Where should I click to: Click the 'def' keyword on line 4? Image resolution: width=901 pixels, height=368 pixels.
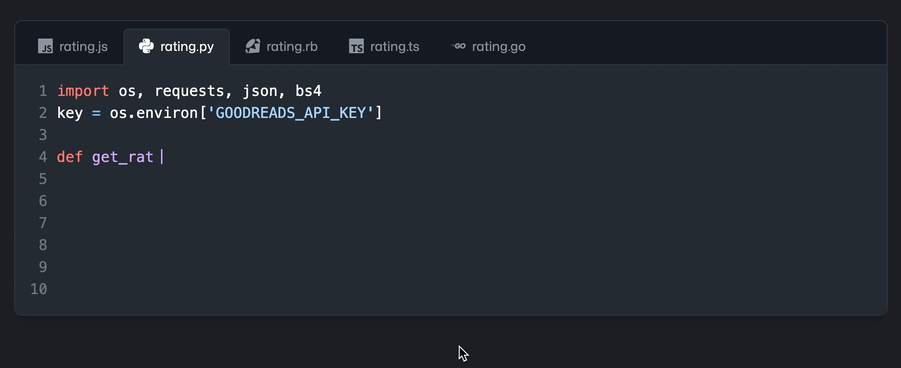pyautogui.click(x=70, y=157)
